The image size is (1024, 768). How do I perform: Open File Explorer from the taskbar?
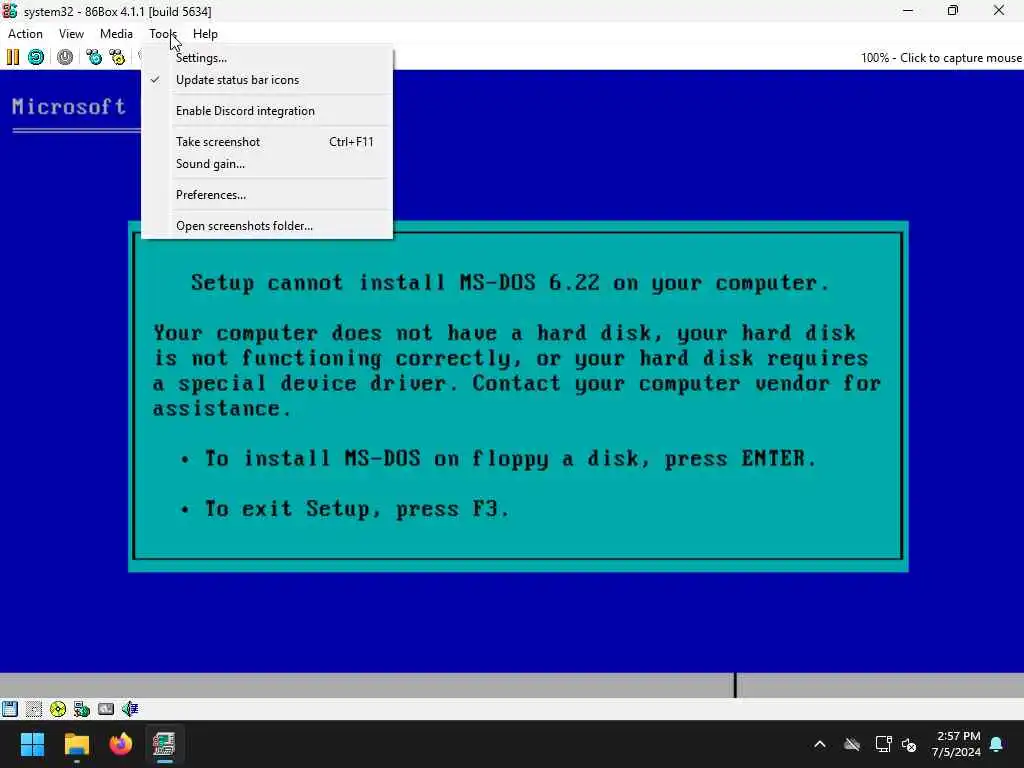tap(76, 744)
